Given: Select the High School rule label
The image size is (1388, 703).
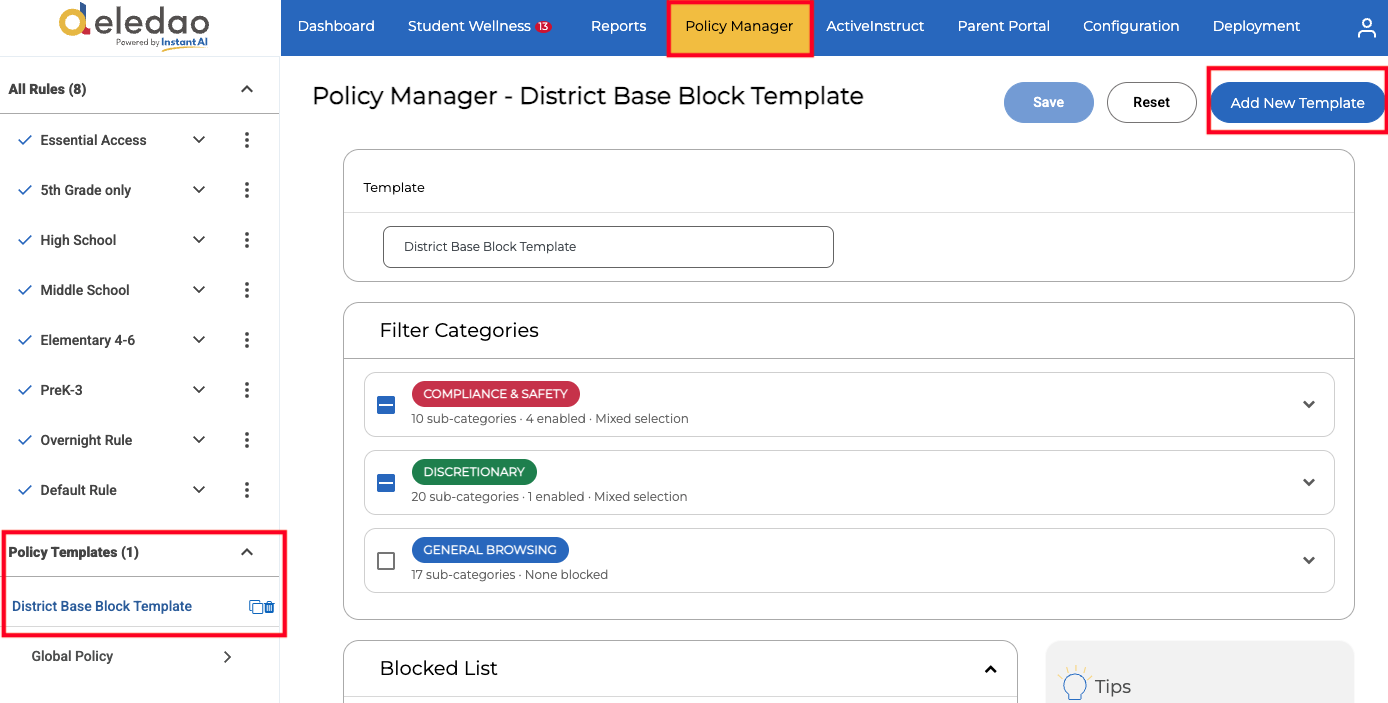Looking at the screenshot, I should [78, 240].
